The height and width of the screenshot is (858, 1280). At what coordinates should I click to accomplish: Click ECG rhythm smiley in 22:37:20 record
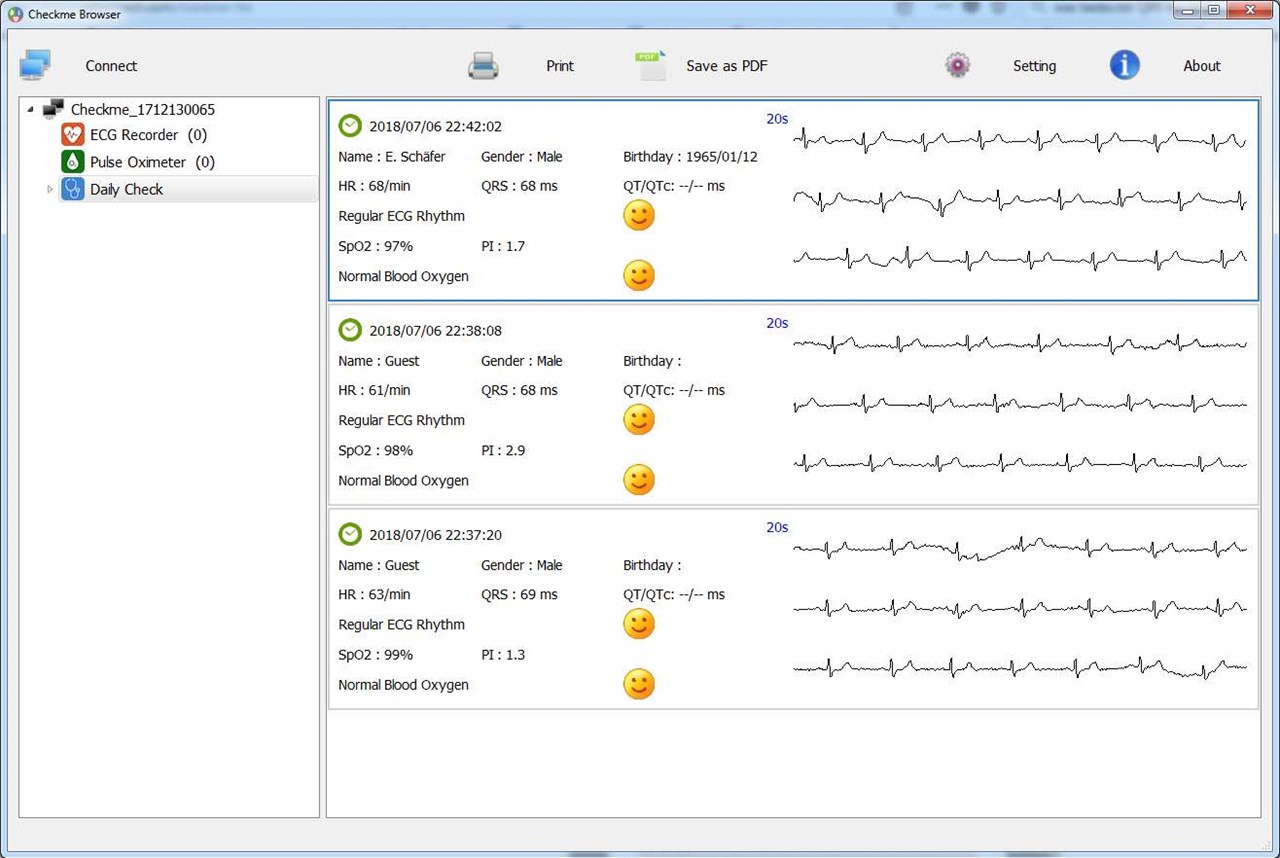coord(639,623)
